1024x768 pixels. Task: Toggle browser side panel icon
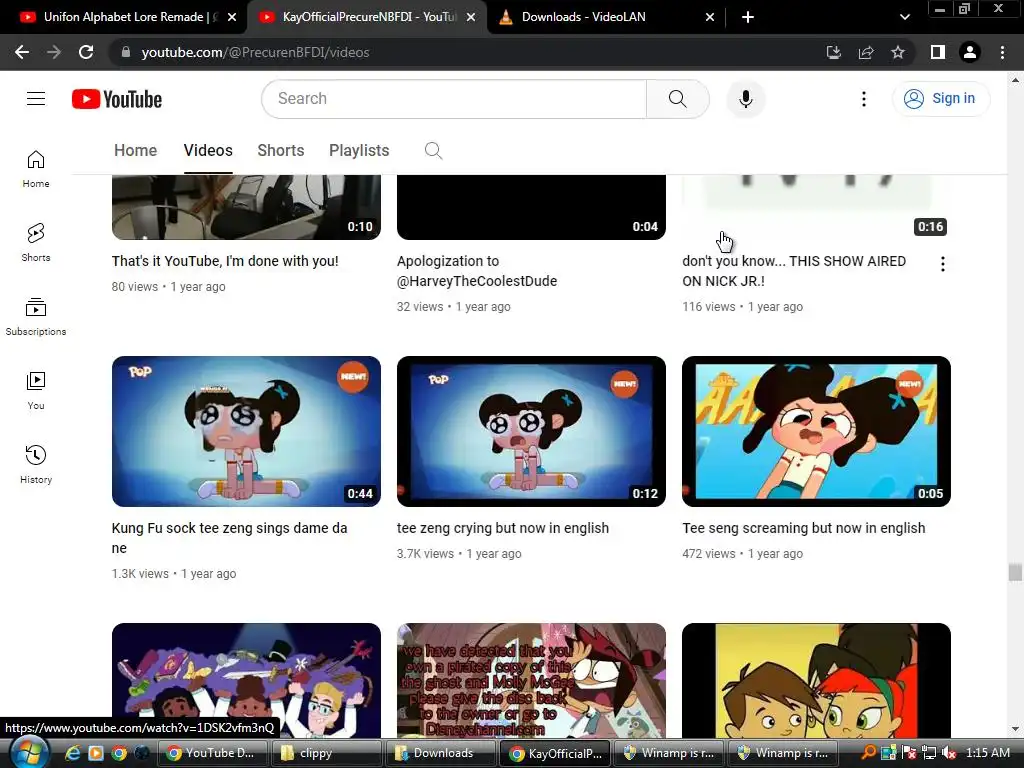938,52
